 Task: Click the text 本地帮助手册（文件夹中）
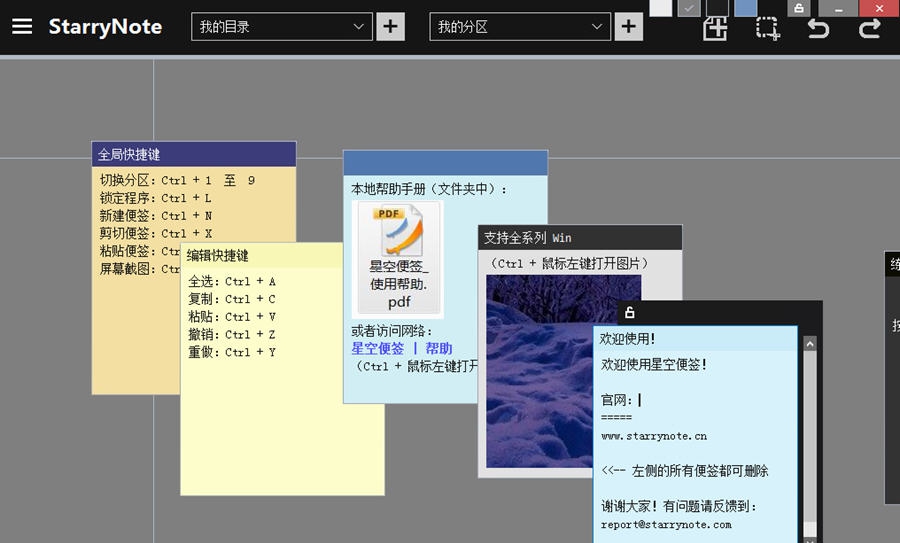(425, 189)
